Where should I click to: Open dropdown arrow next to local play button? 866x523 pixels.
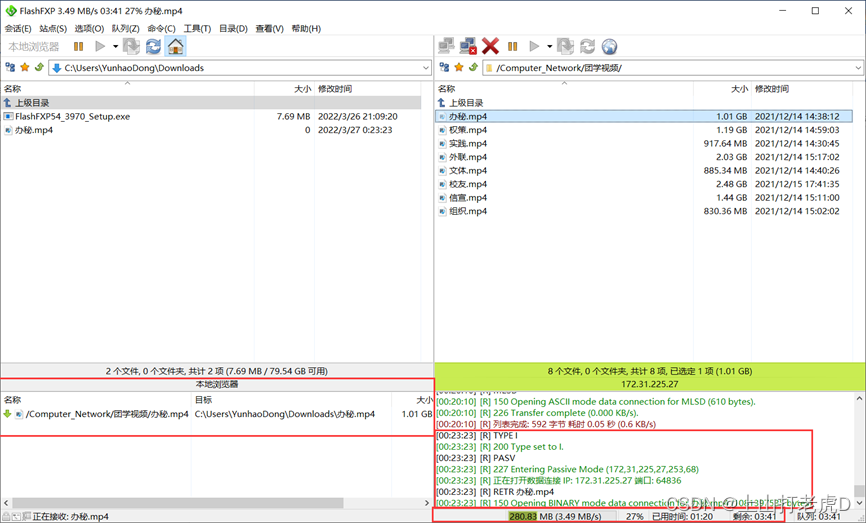click(115, 46)
